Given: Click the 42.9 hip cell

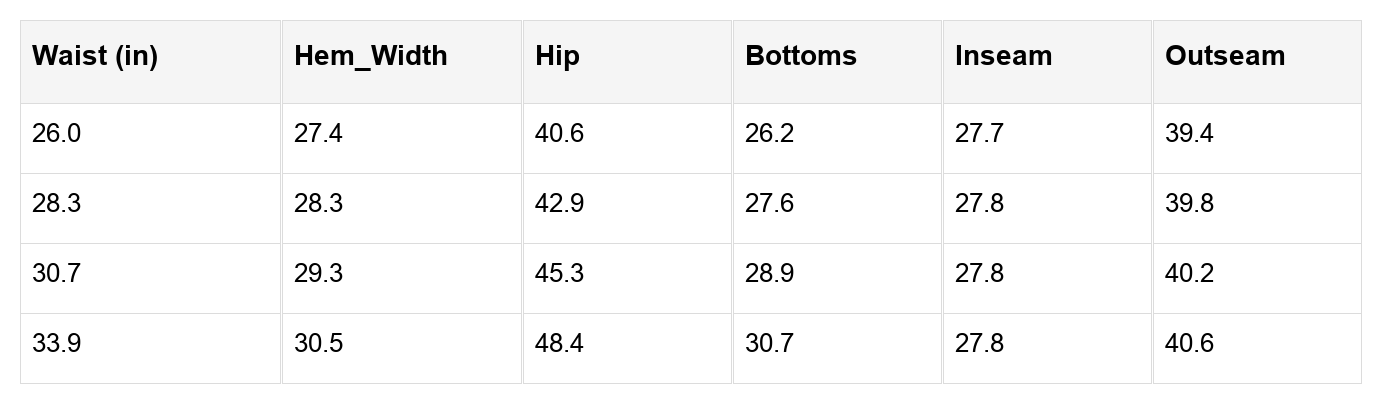Looking at the screenshot, I should pos(560,204).
